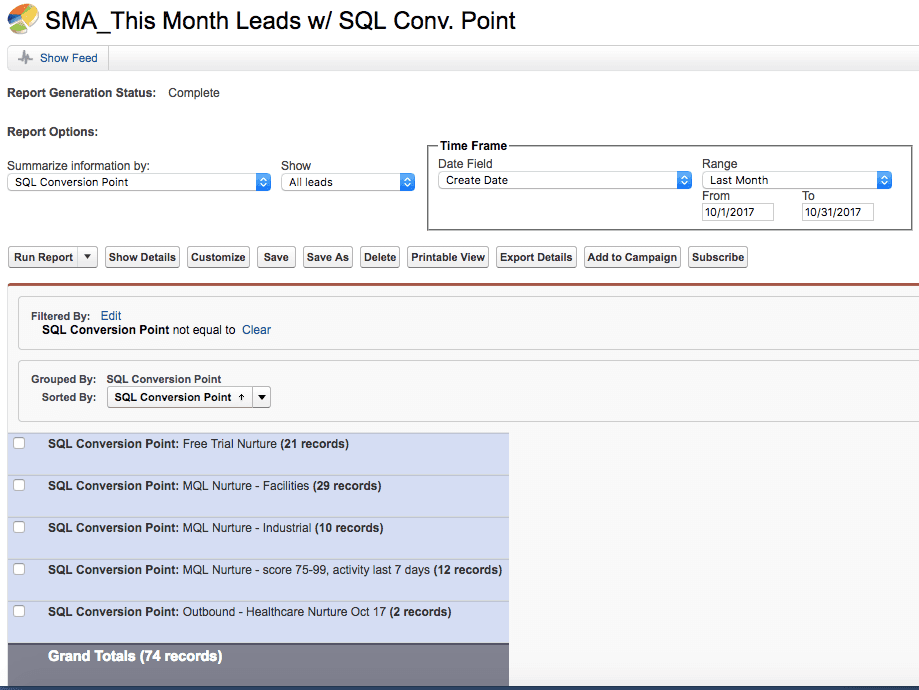The image size is (919, 690).
Task: Click the Export Details button
Action: tap(536, 257)
